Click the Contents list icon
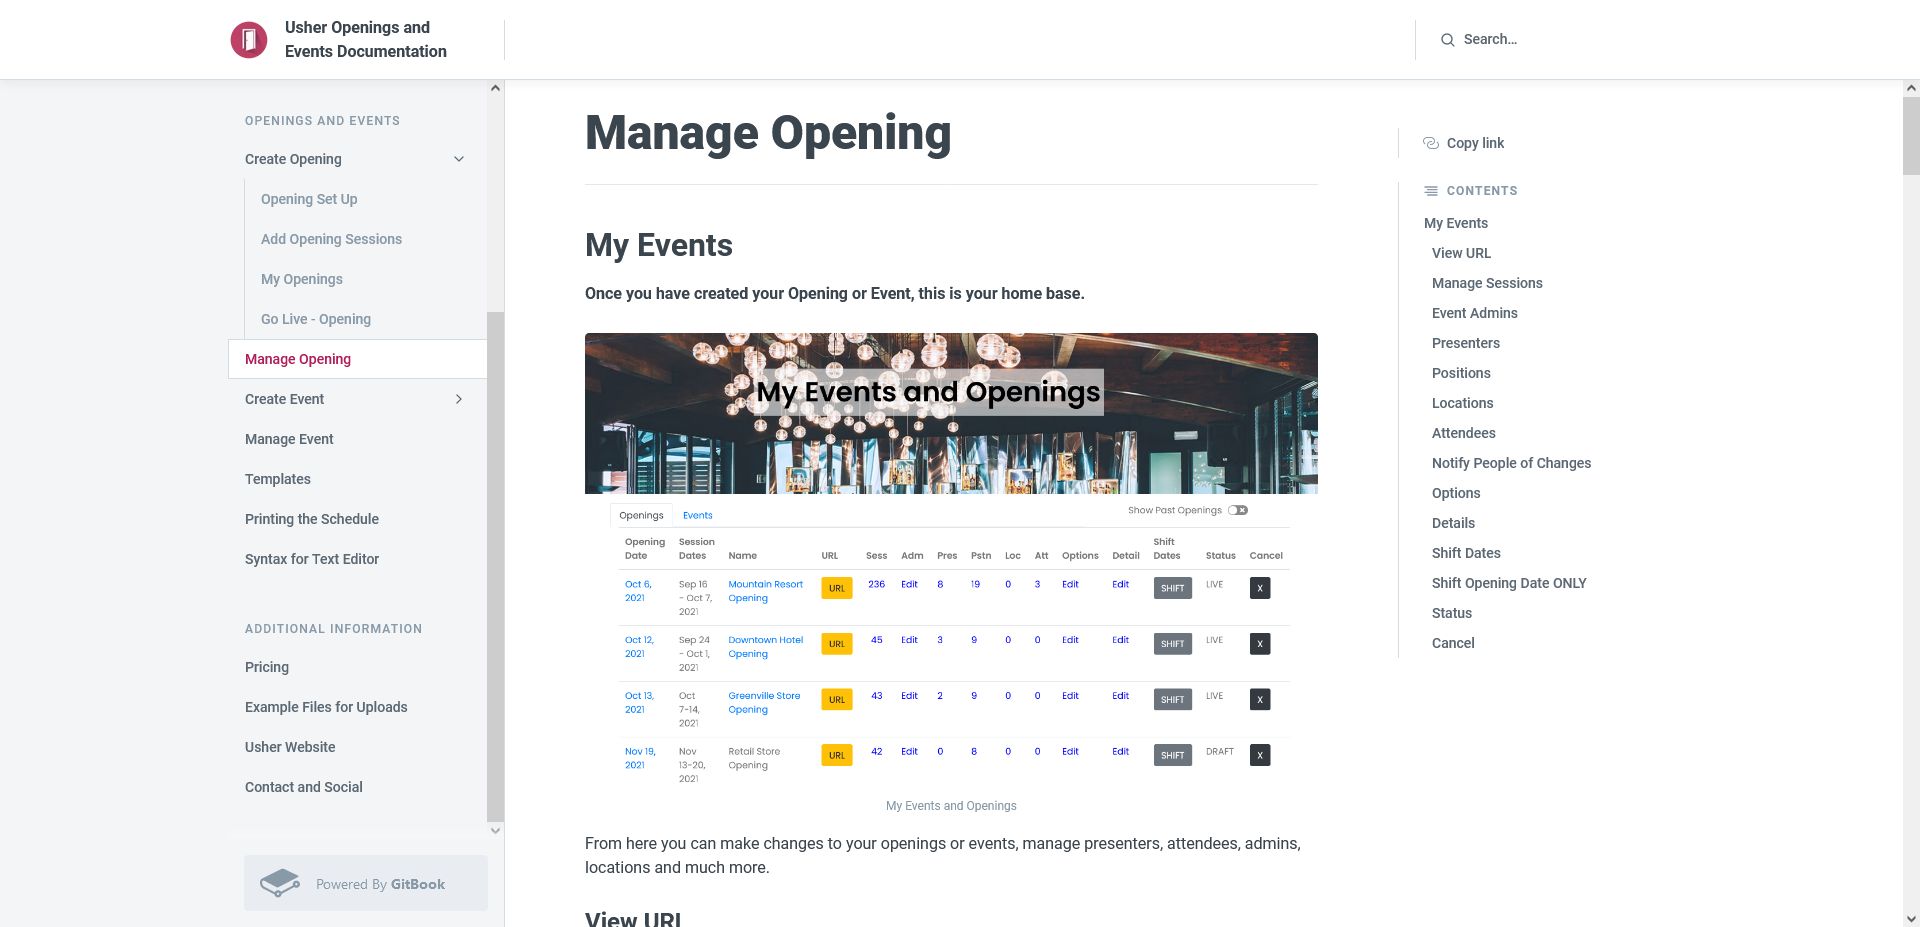The width and height of the screenshot is (1920, 927). 1431,191
